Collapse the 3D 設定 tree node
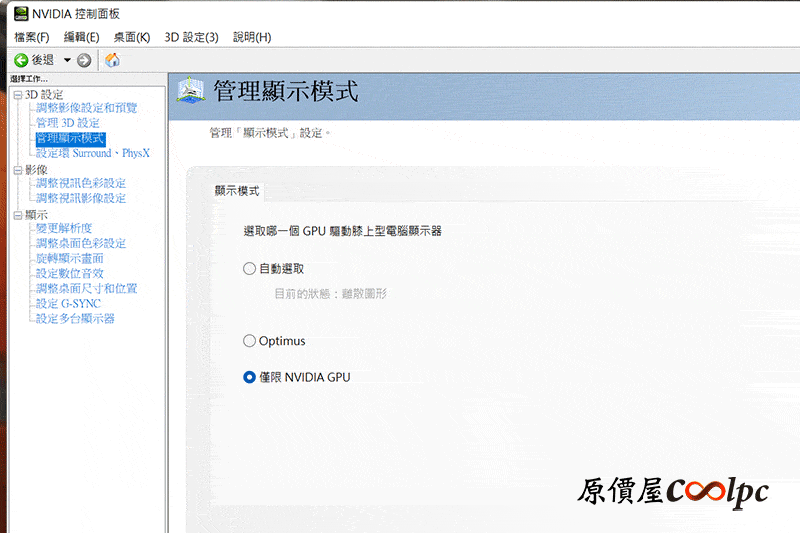 18,95
